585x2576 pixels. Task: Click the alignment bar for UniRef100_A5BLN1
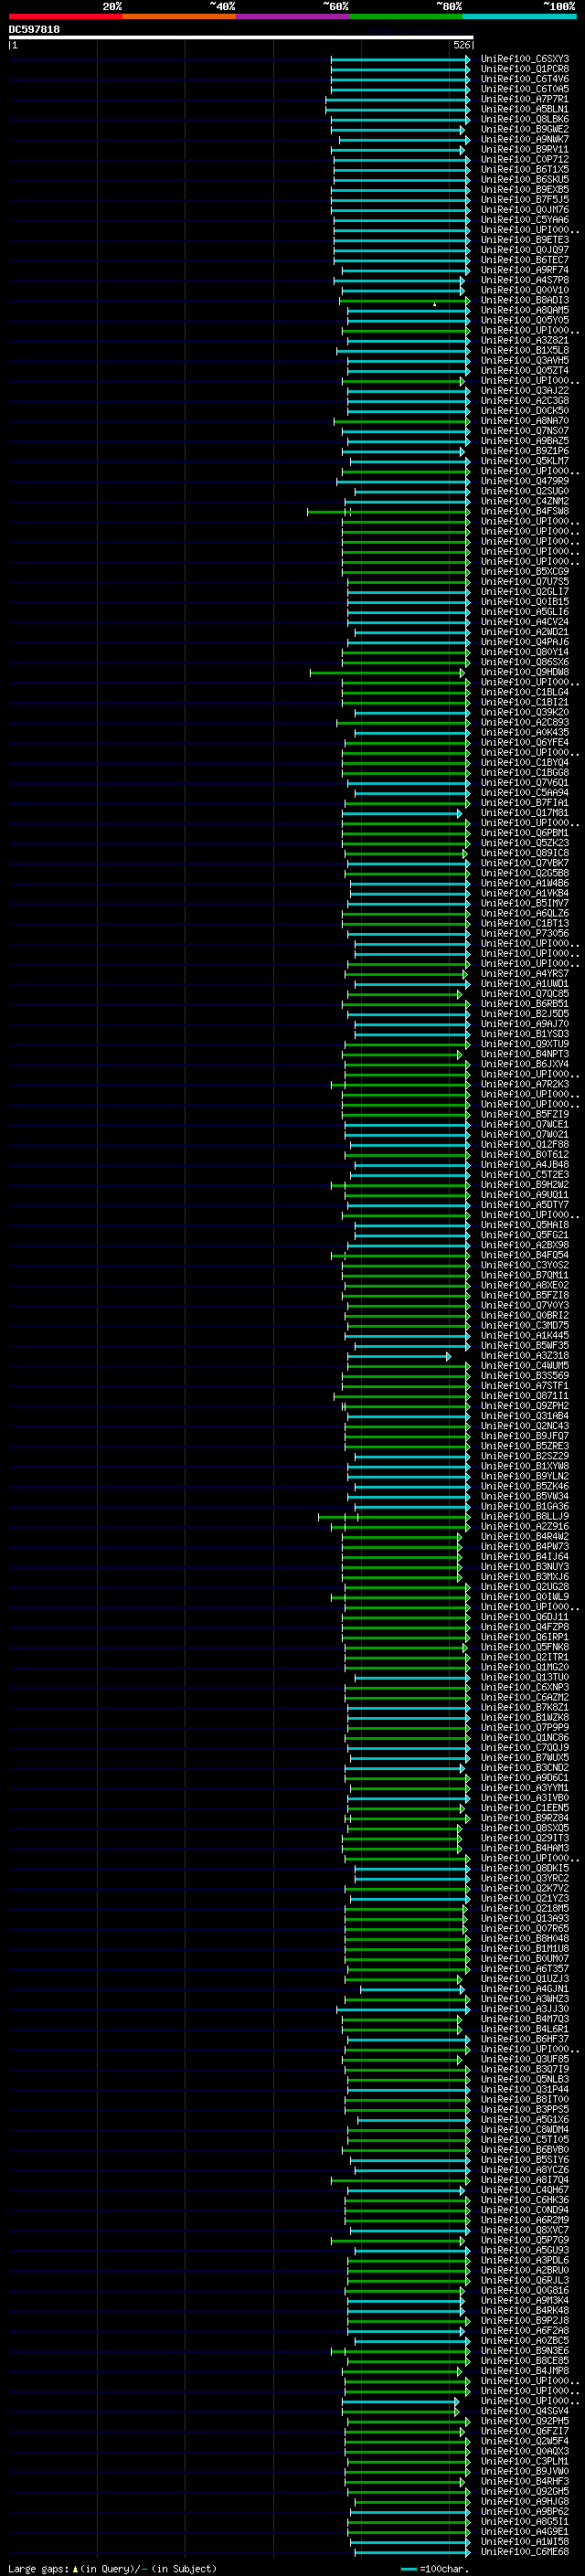click(x=397, y=109)
